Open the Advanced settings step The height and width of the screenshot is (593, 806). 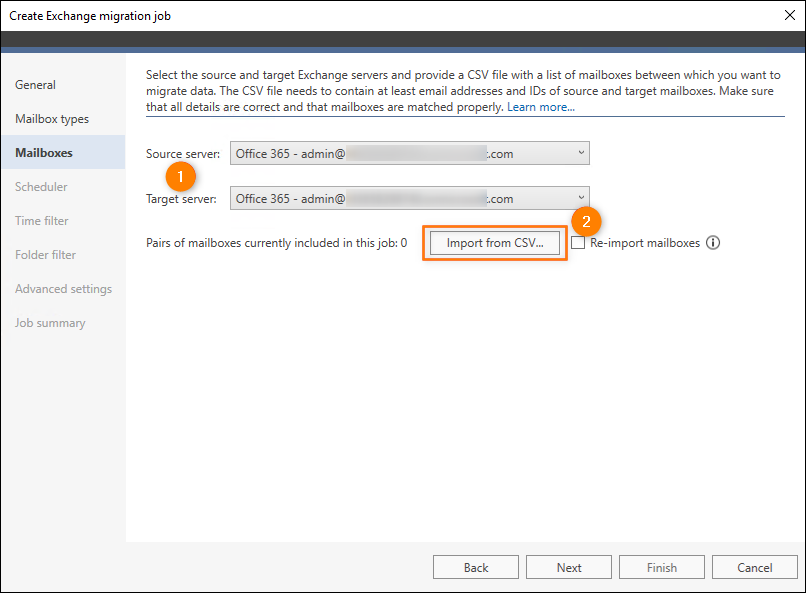(63, 289)
